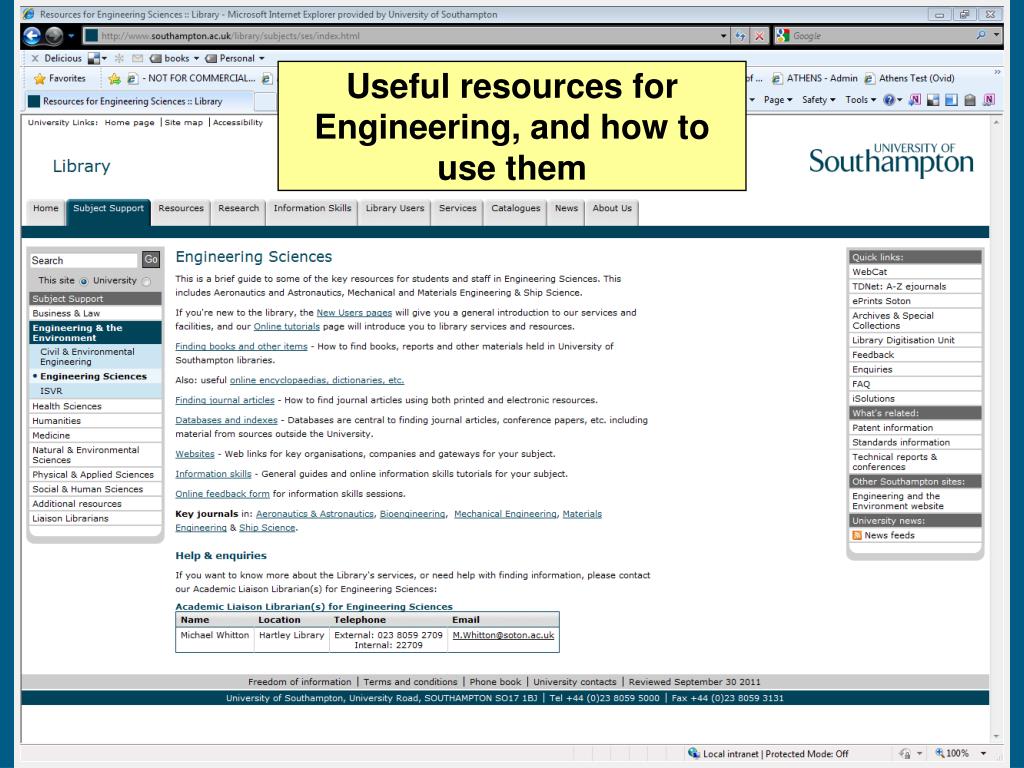Open the recent pages dropdown beside Forward
Screen dimensions: 1024x768
(x=71, y=36)
